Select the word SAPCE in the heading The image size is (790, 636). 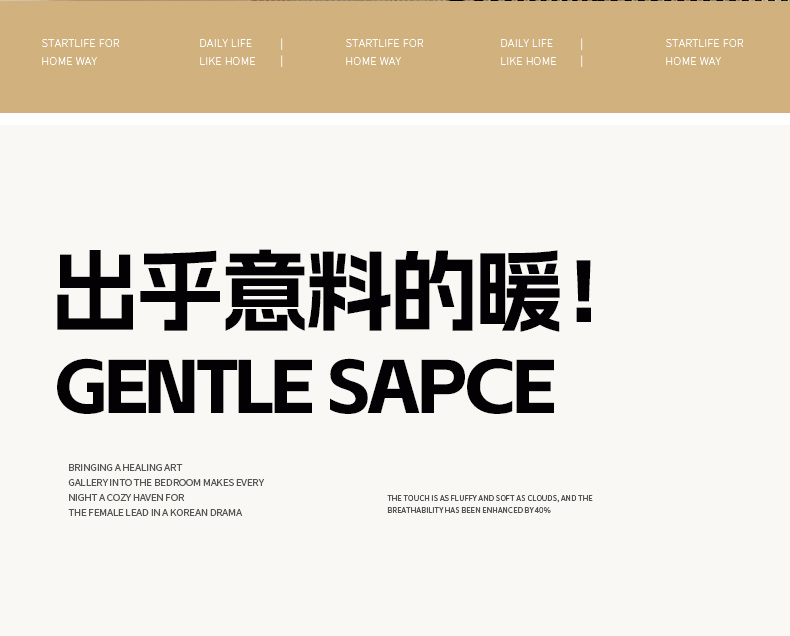click(x=442, y=386)
